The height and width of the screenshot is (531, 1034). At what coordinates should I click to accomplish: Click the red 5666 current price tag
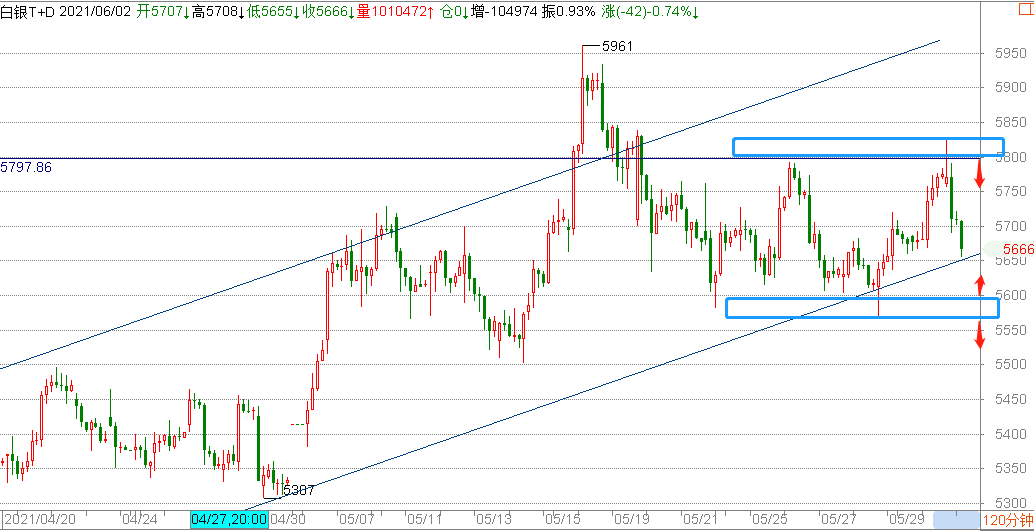[1018, 249]
